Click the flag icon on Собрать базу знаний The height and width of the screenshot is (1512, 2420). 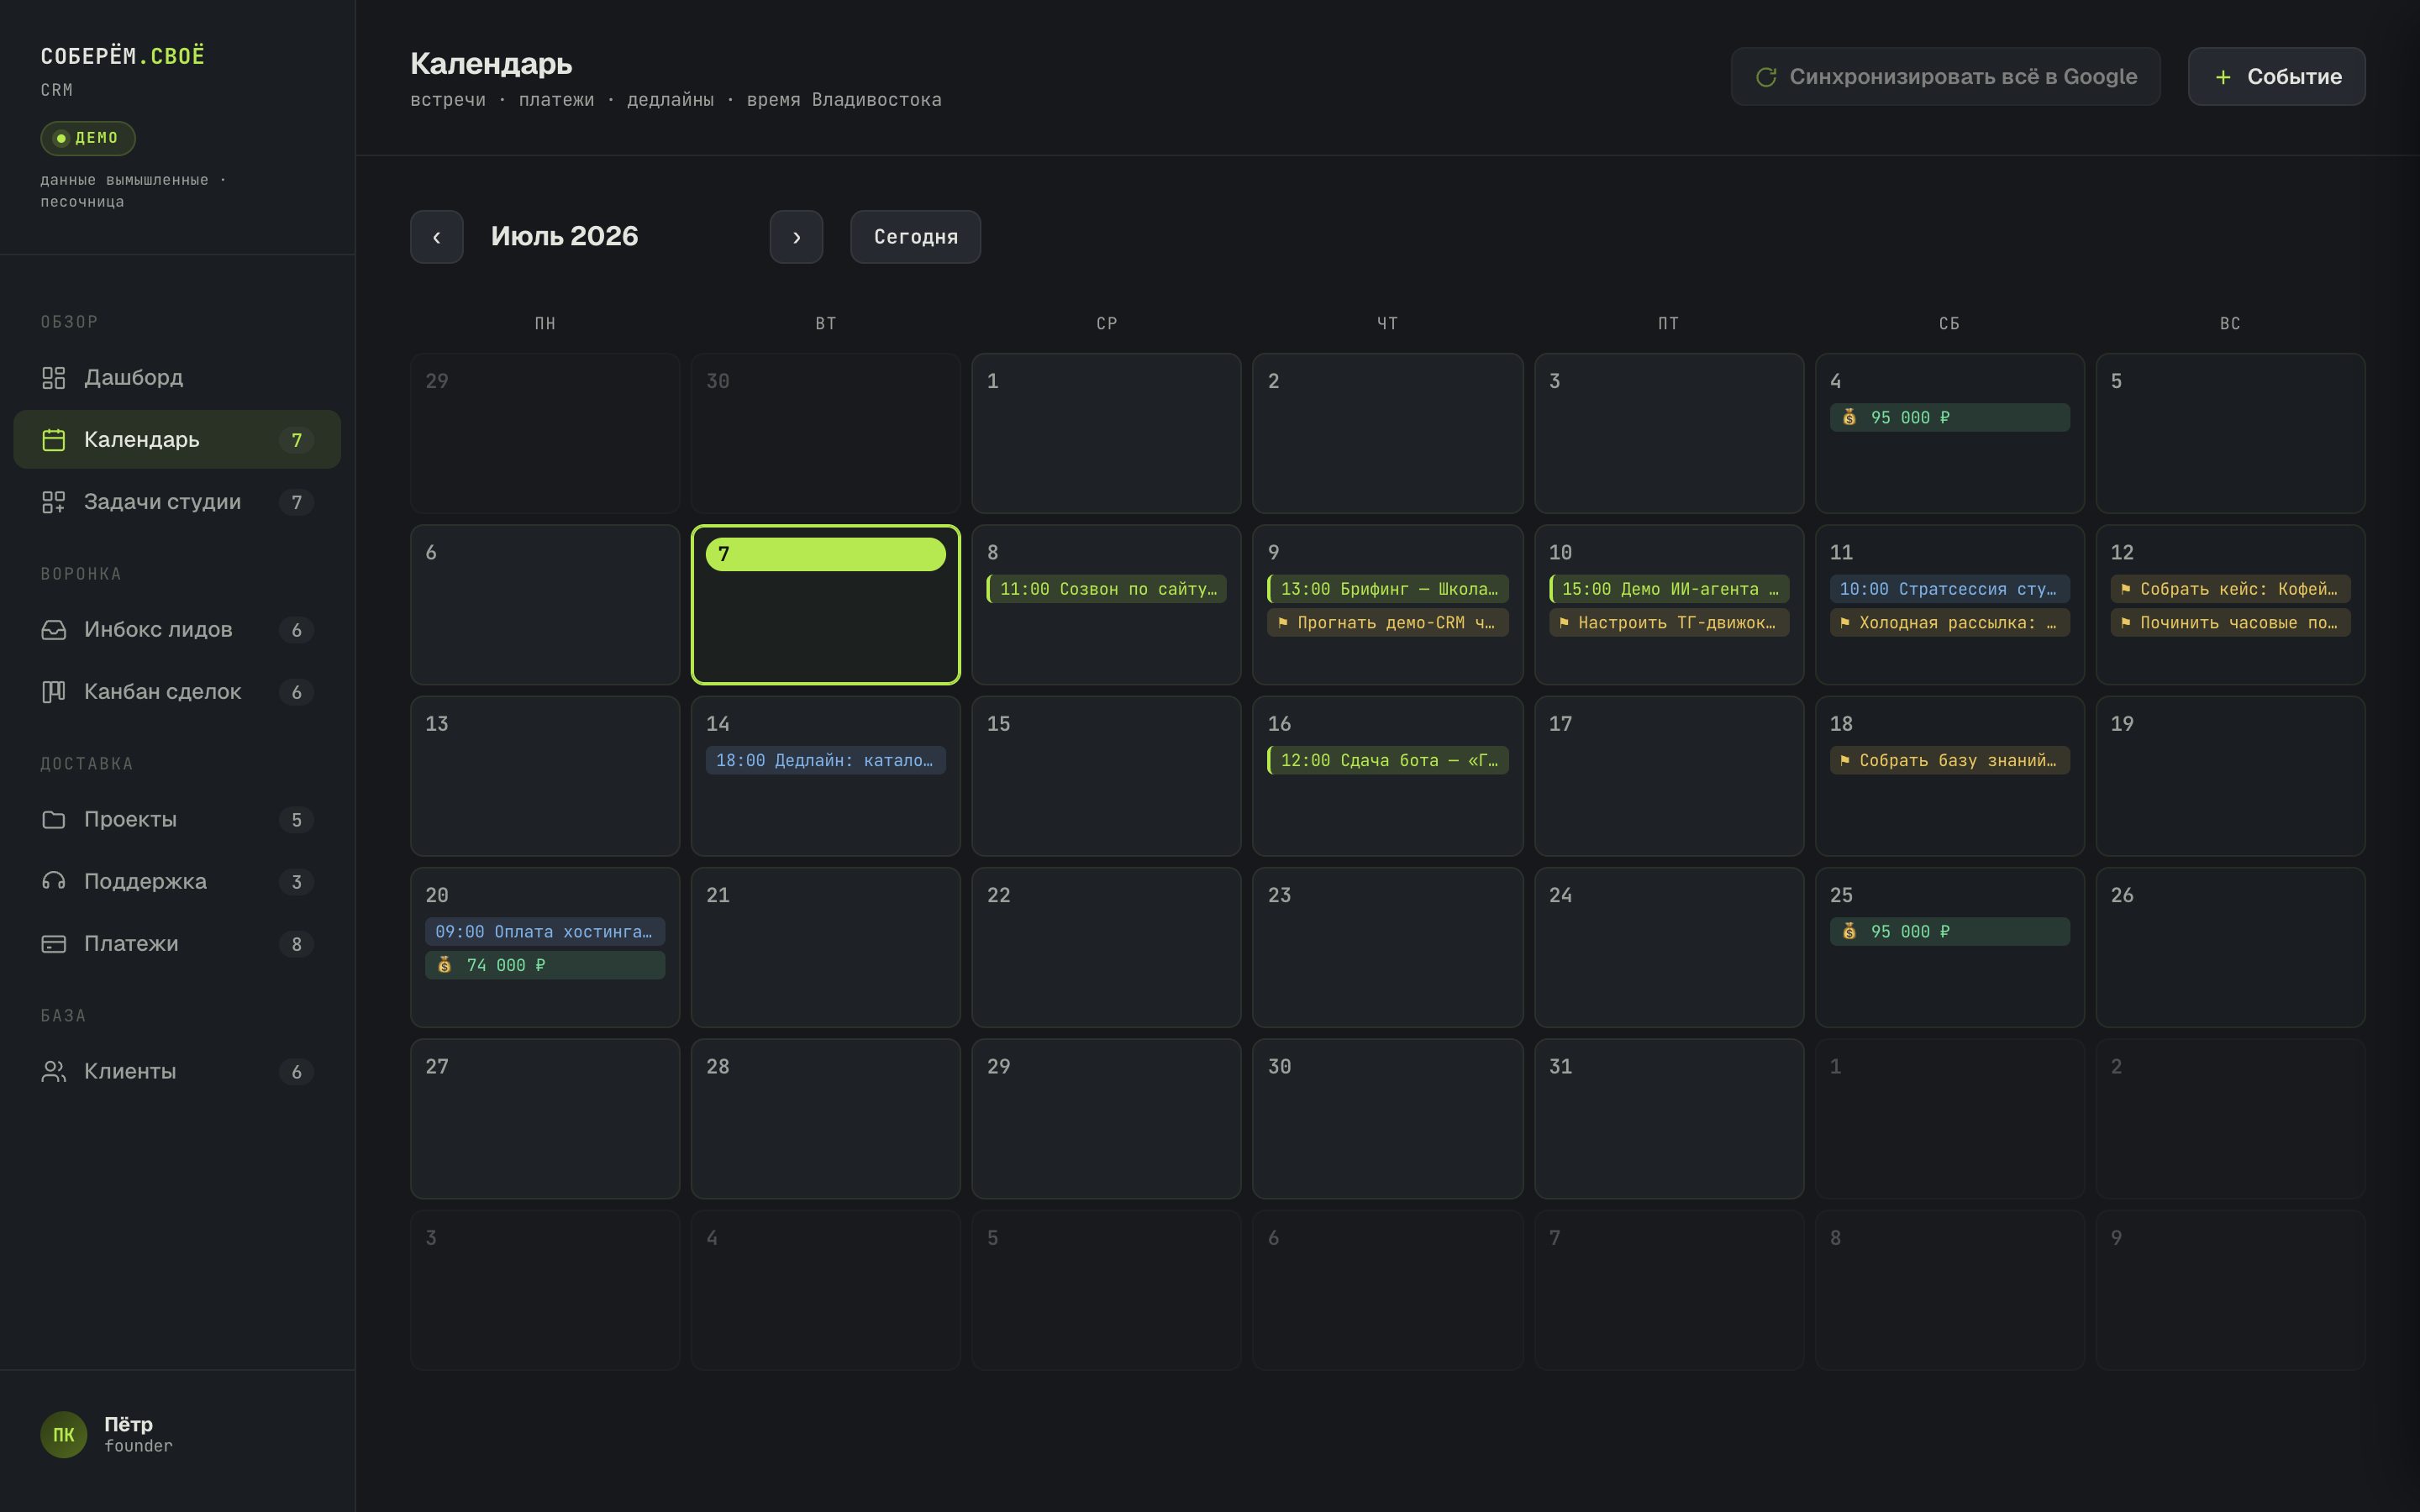click(x=1845, y=761)
